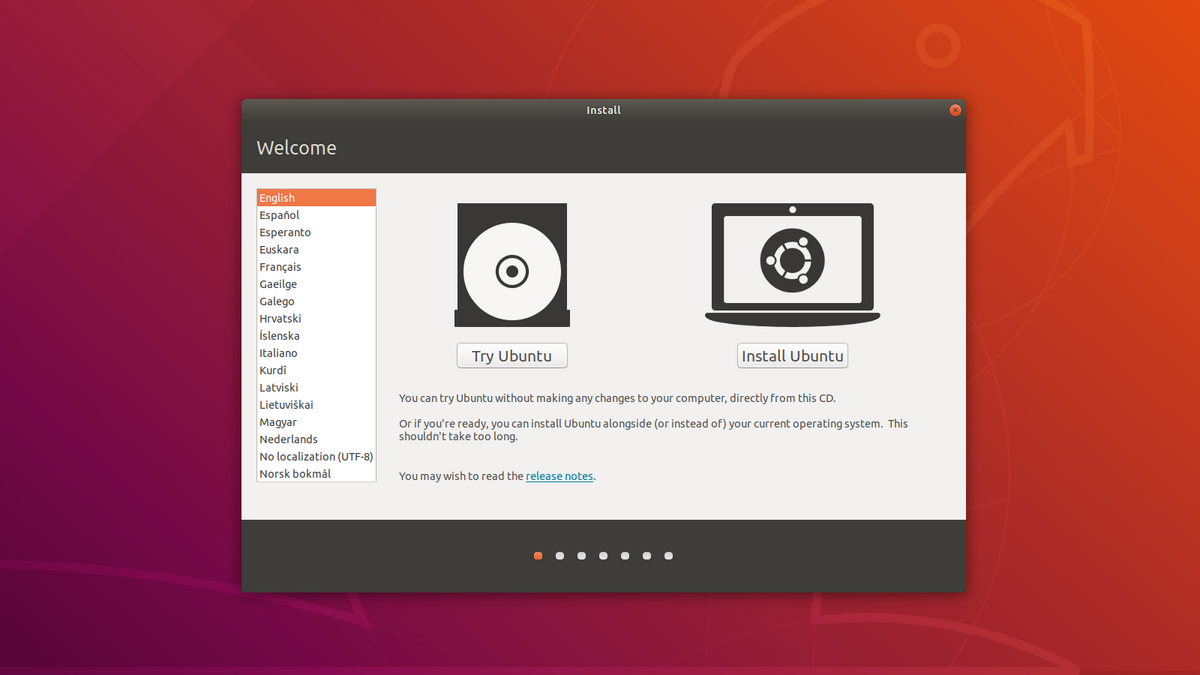The height and width of the screenshot is (675, 1200).
Task: Click the Install Ubuntu button
Action: [793, 356]
